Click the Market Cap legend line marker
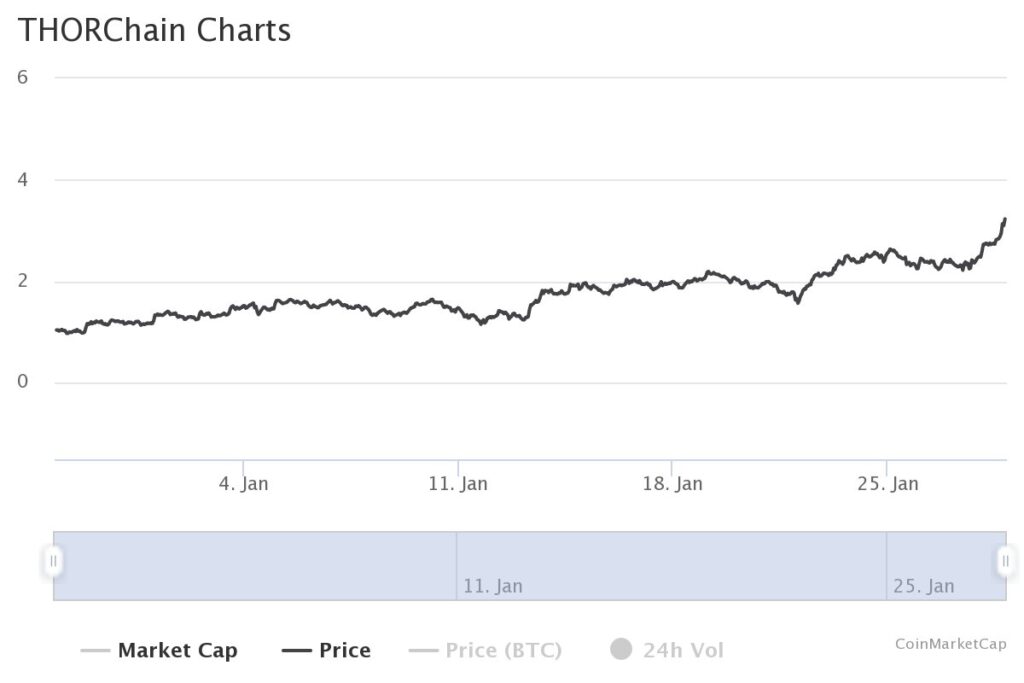 point(95,651)
